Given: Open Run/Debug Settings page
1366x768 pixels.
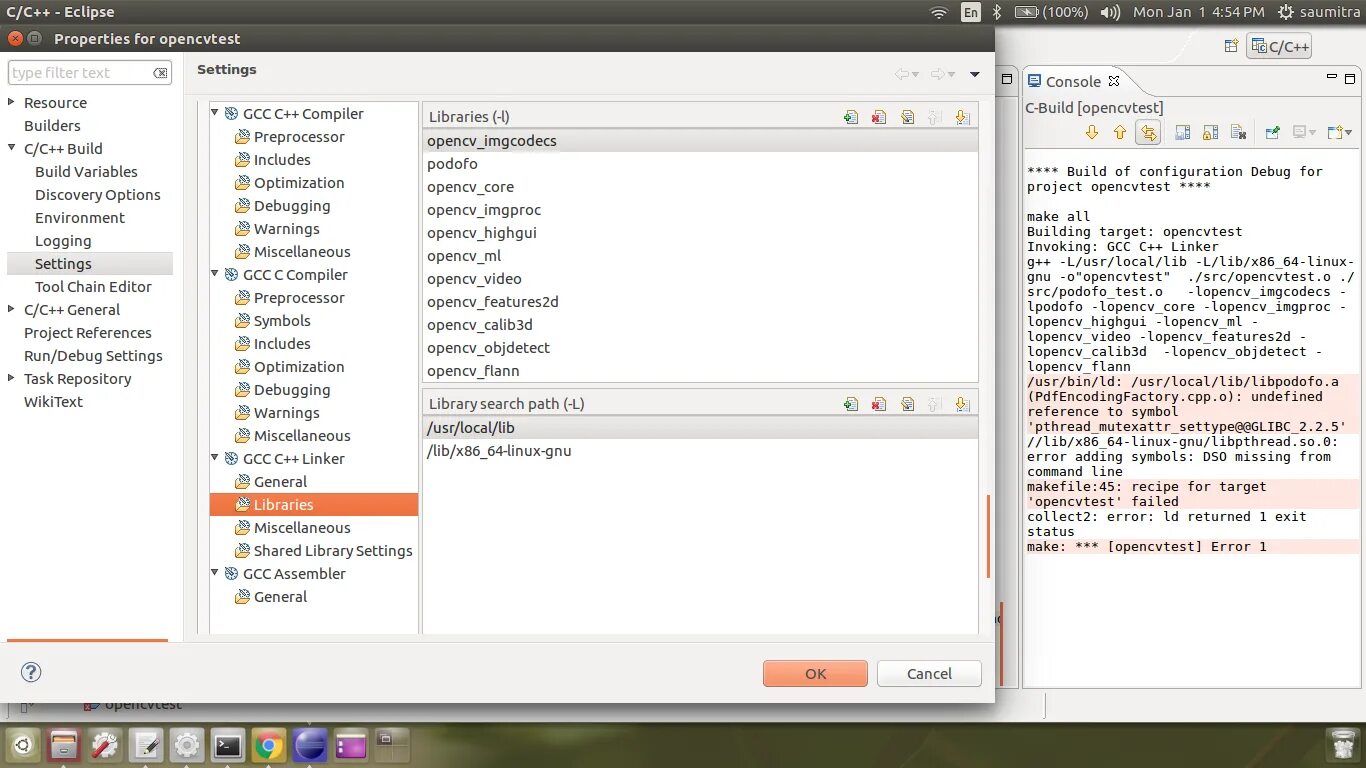Looking at the screenshot, I should tap(93, 356).
